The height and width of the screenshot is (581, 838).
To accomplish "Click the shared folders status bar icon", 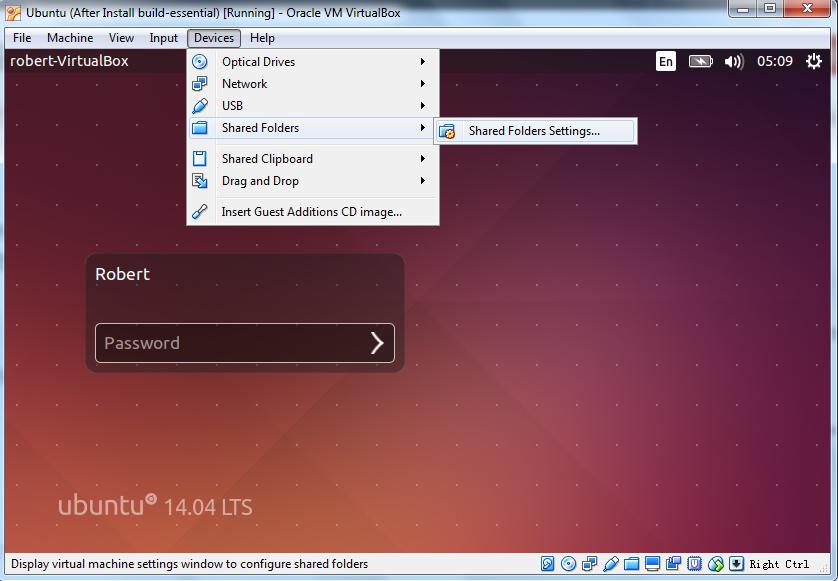I will [x=631, y=564].
